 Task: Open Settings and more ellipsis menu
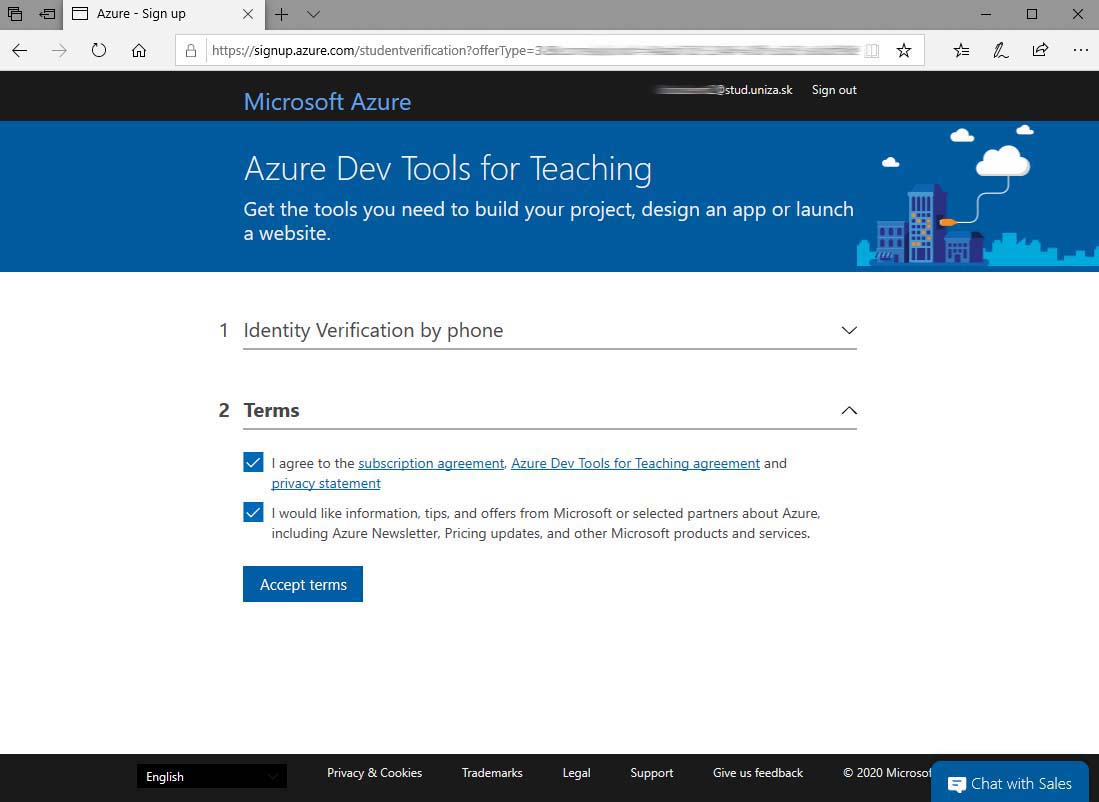pyautogui.click(x=1080, y=50)
